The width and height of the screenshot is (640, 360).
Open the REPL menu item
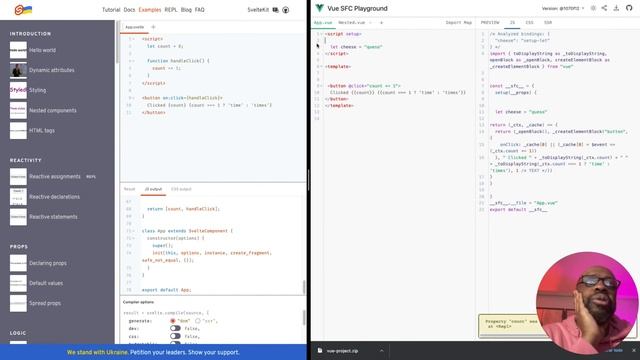171,10
